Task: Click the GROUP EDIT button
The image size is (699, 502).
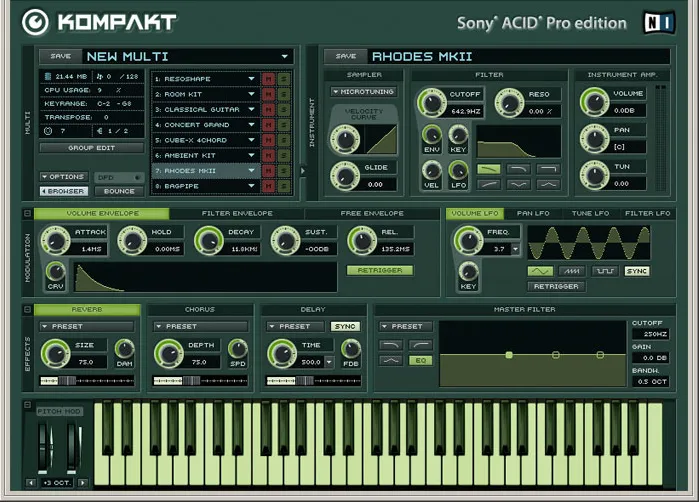Action: pyautogui.click(x=91, y=148)
